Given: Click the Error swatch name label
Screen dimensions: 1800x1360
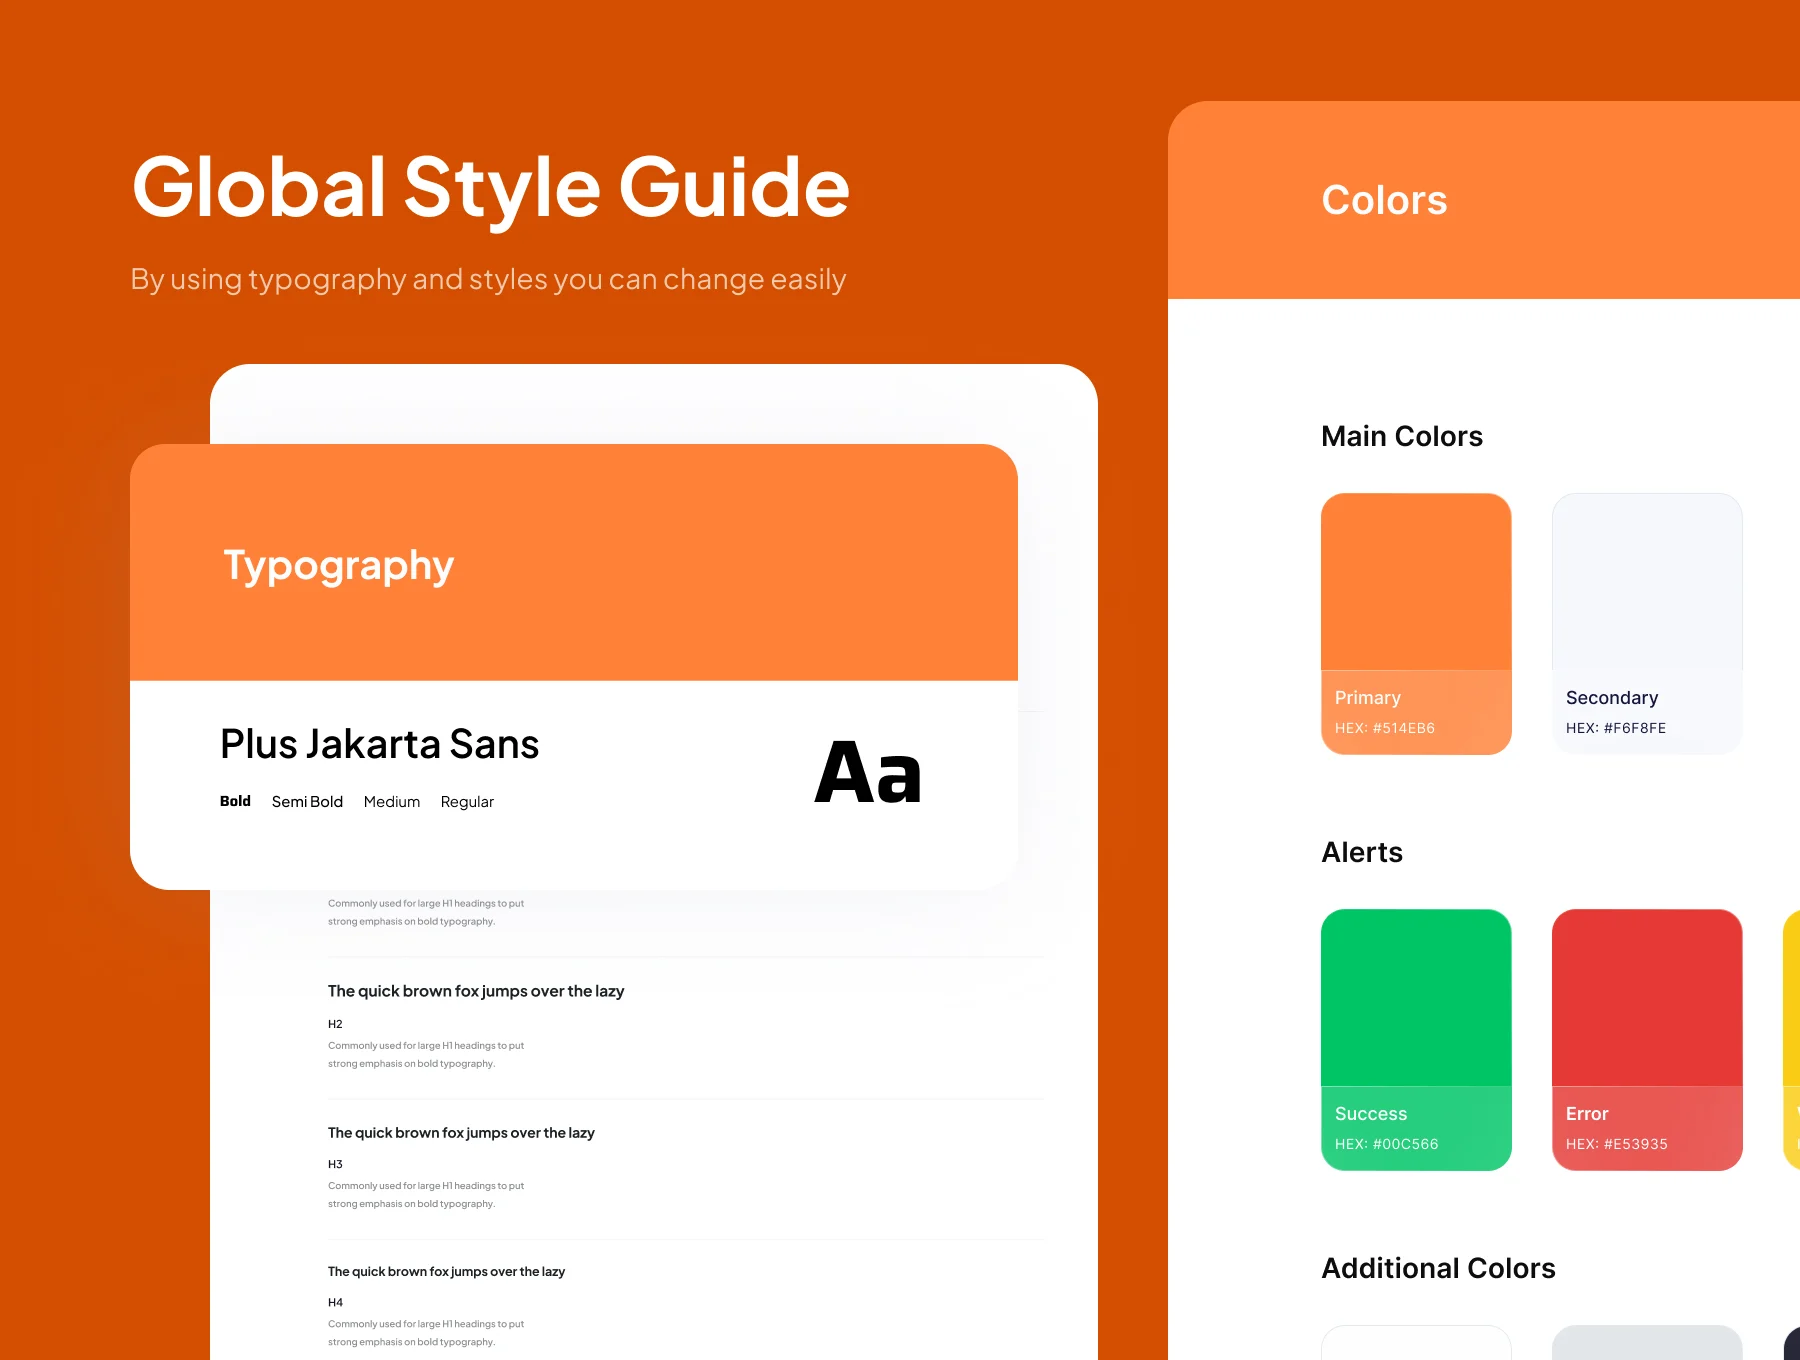Looking at the screenshot, I should click(x=1587, y=1114).
